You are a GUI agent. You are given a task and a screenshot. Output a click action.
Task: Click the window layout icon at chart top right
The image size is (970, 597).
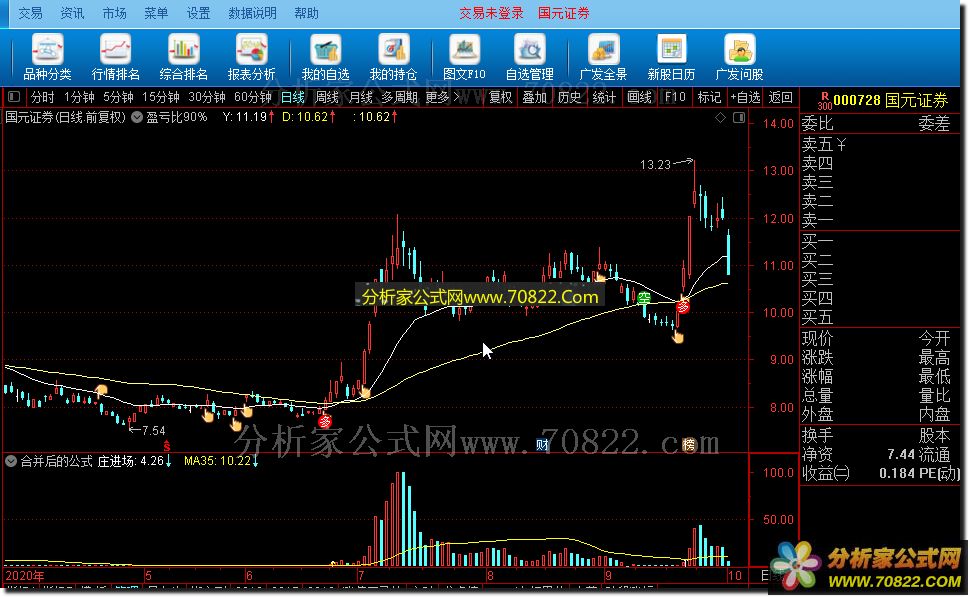pyautogui.click(x=739, y=118)
